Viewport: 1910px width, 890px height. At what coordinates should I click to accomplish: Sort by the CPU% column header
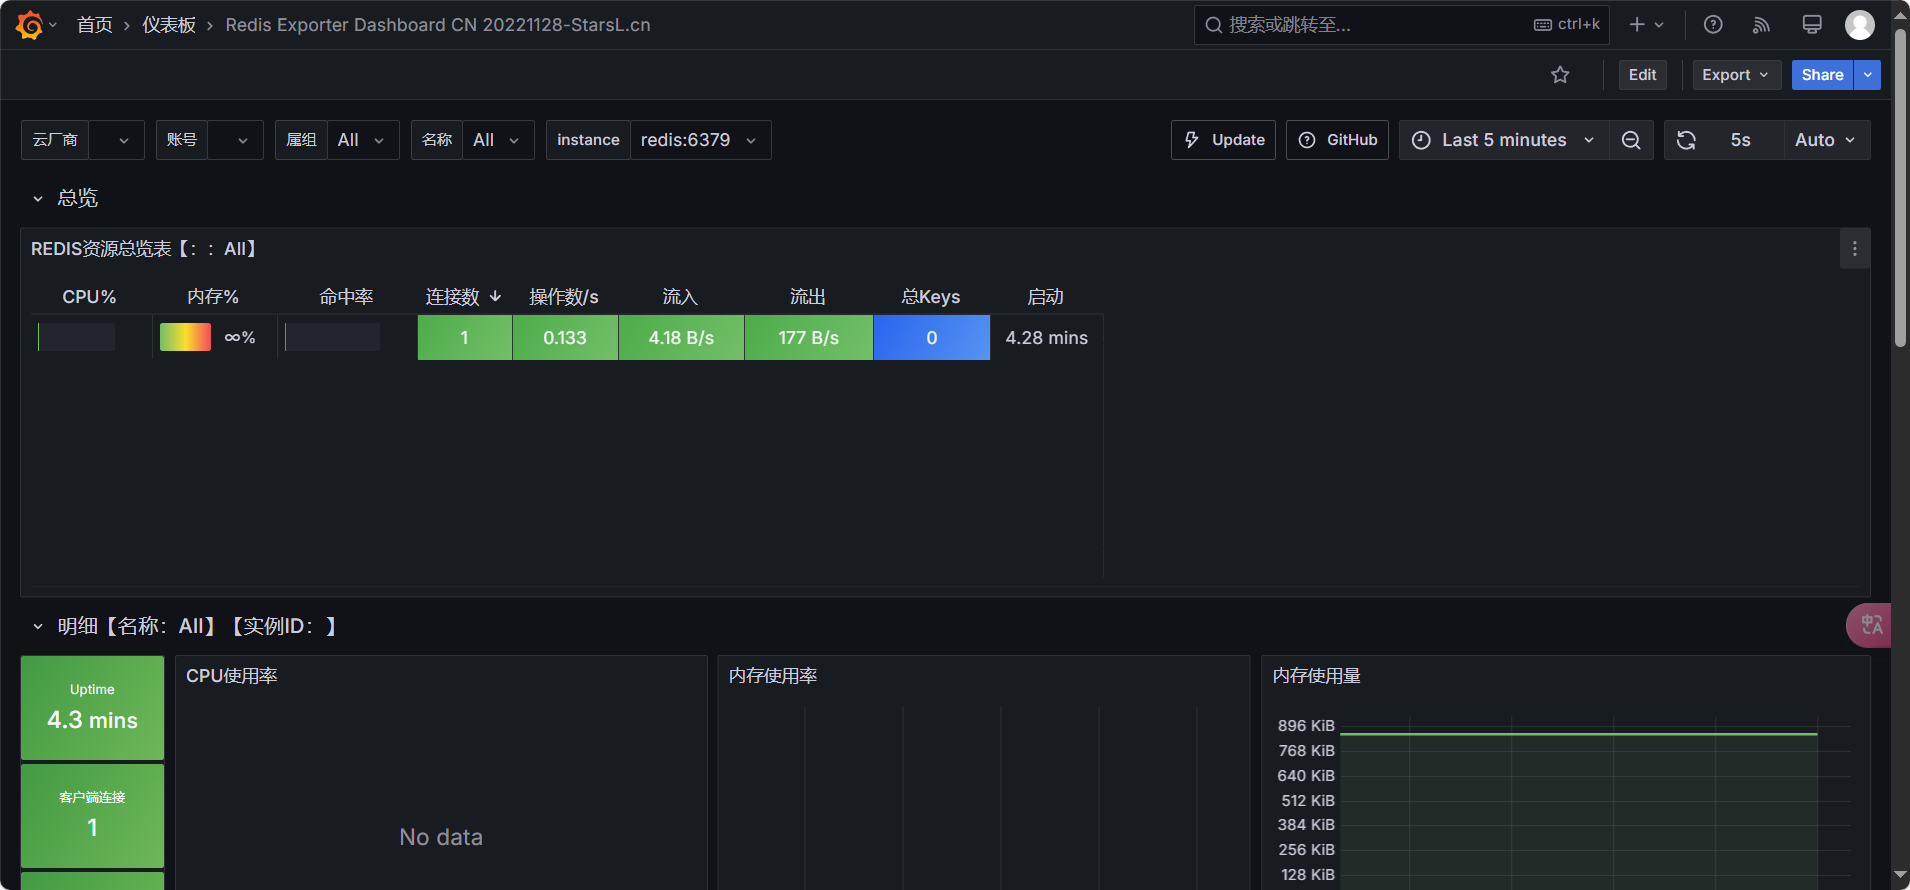point(89,297)
